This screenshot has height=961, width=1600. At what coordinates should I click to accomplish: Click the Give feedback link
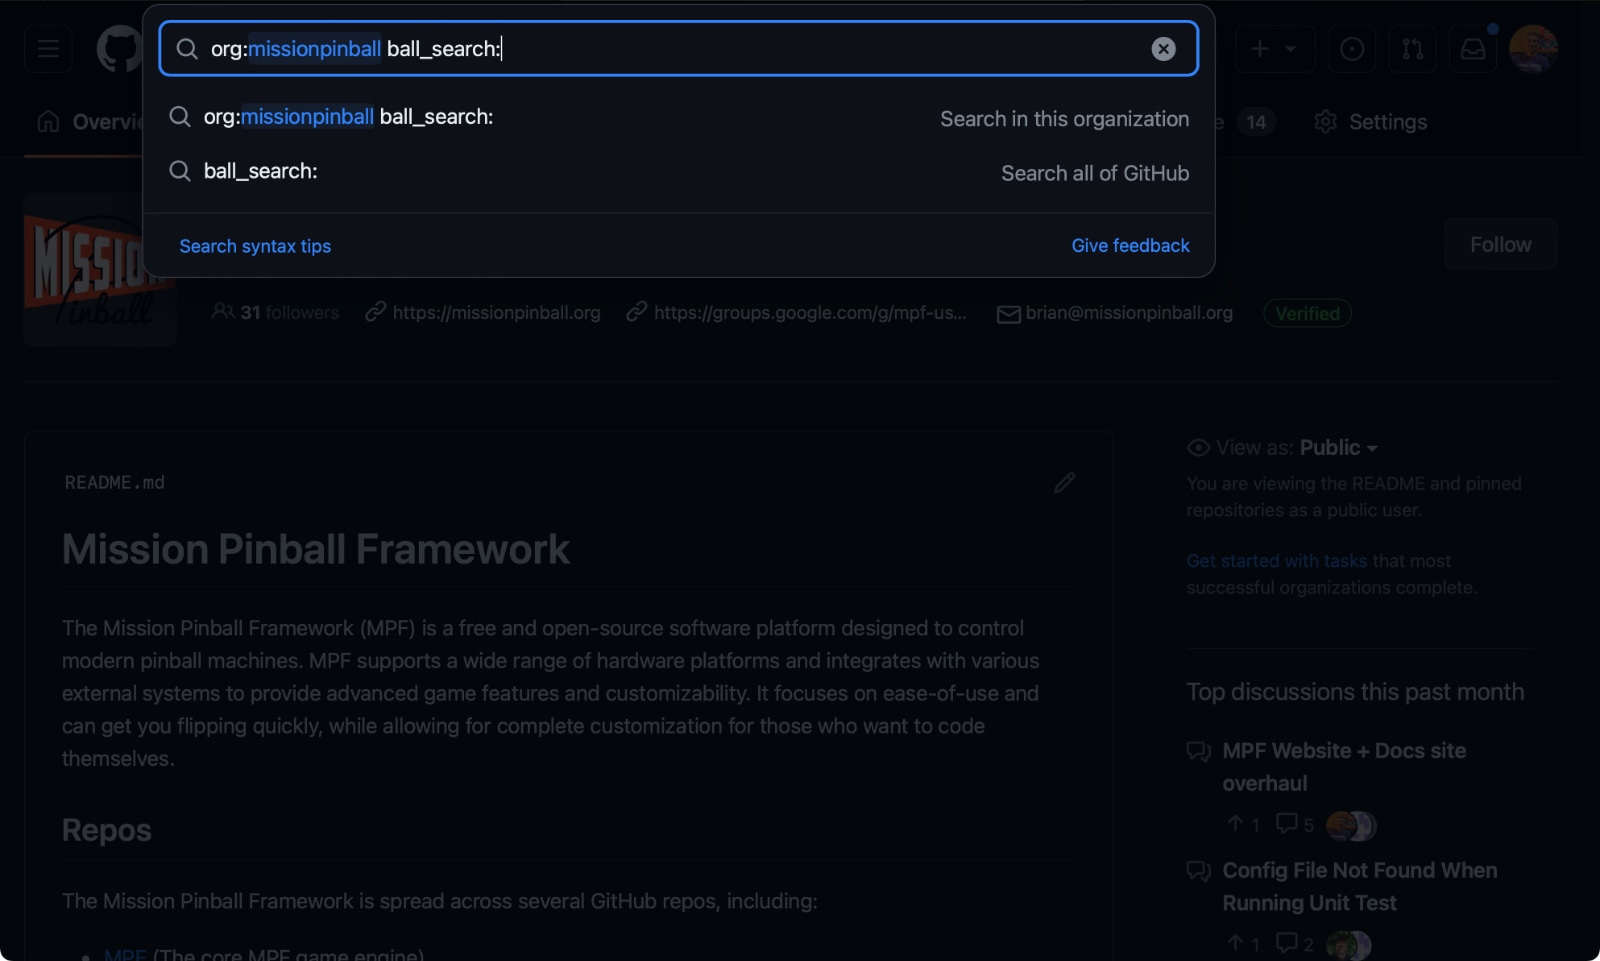[x=1130, y=246]
